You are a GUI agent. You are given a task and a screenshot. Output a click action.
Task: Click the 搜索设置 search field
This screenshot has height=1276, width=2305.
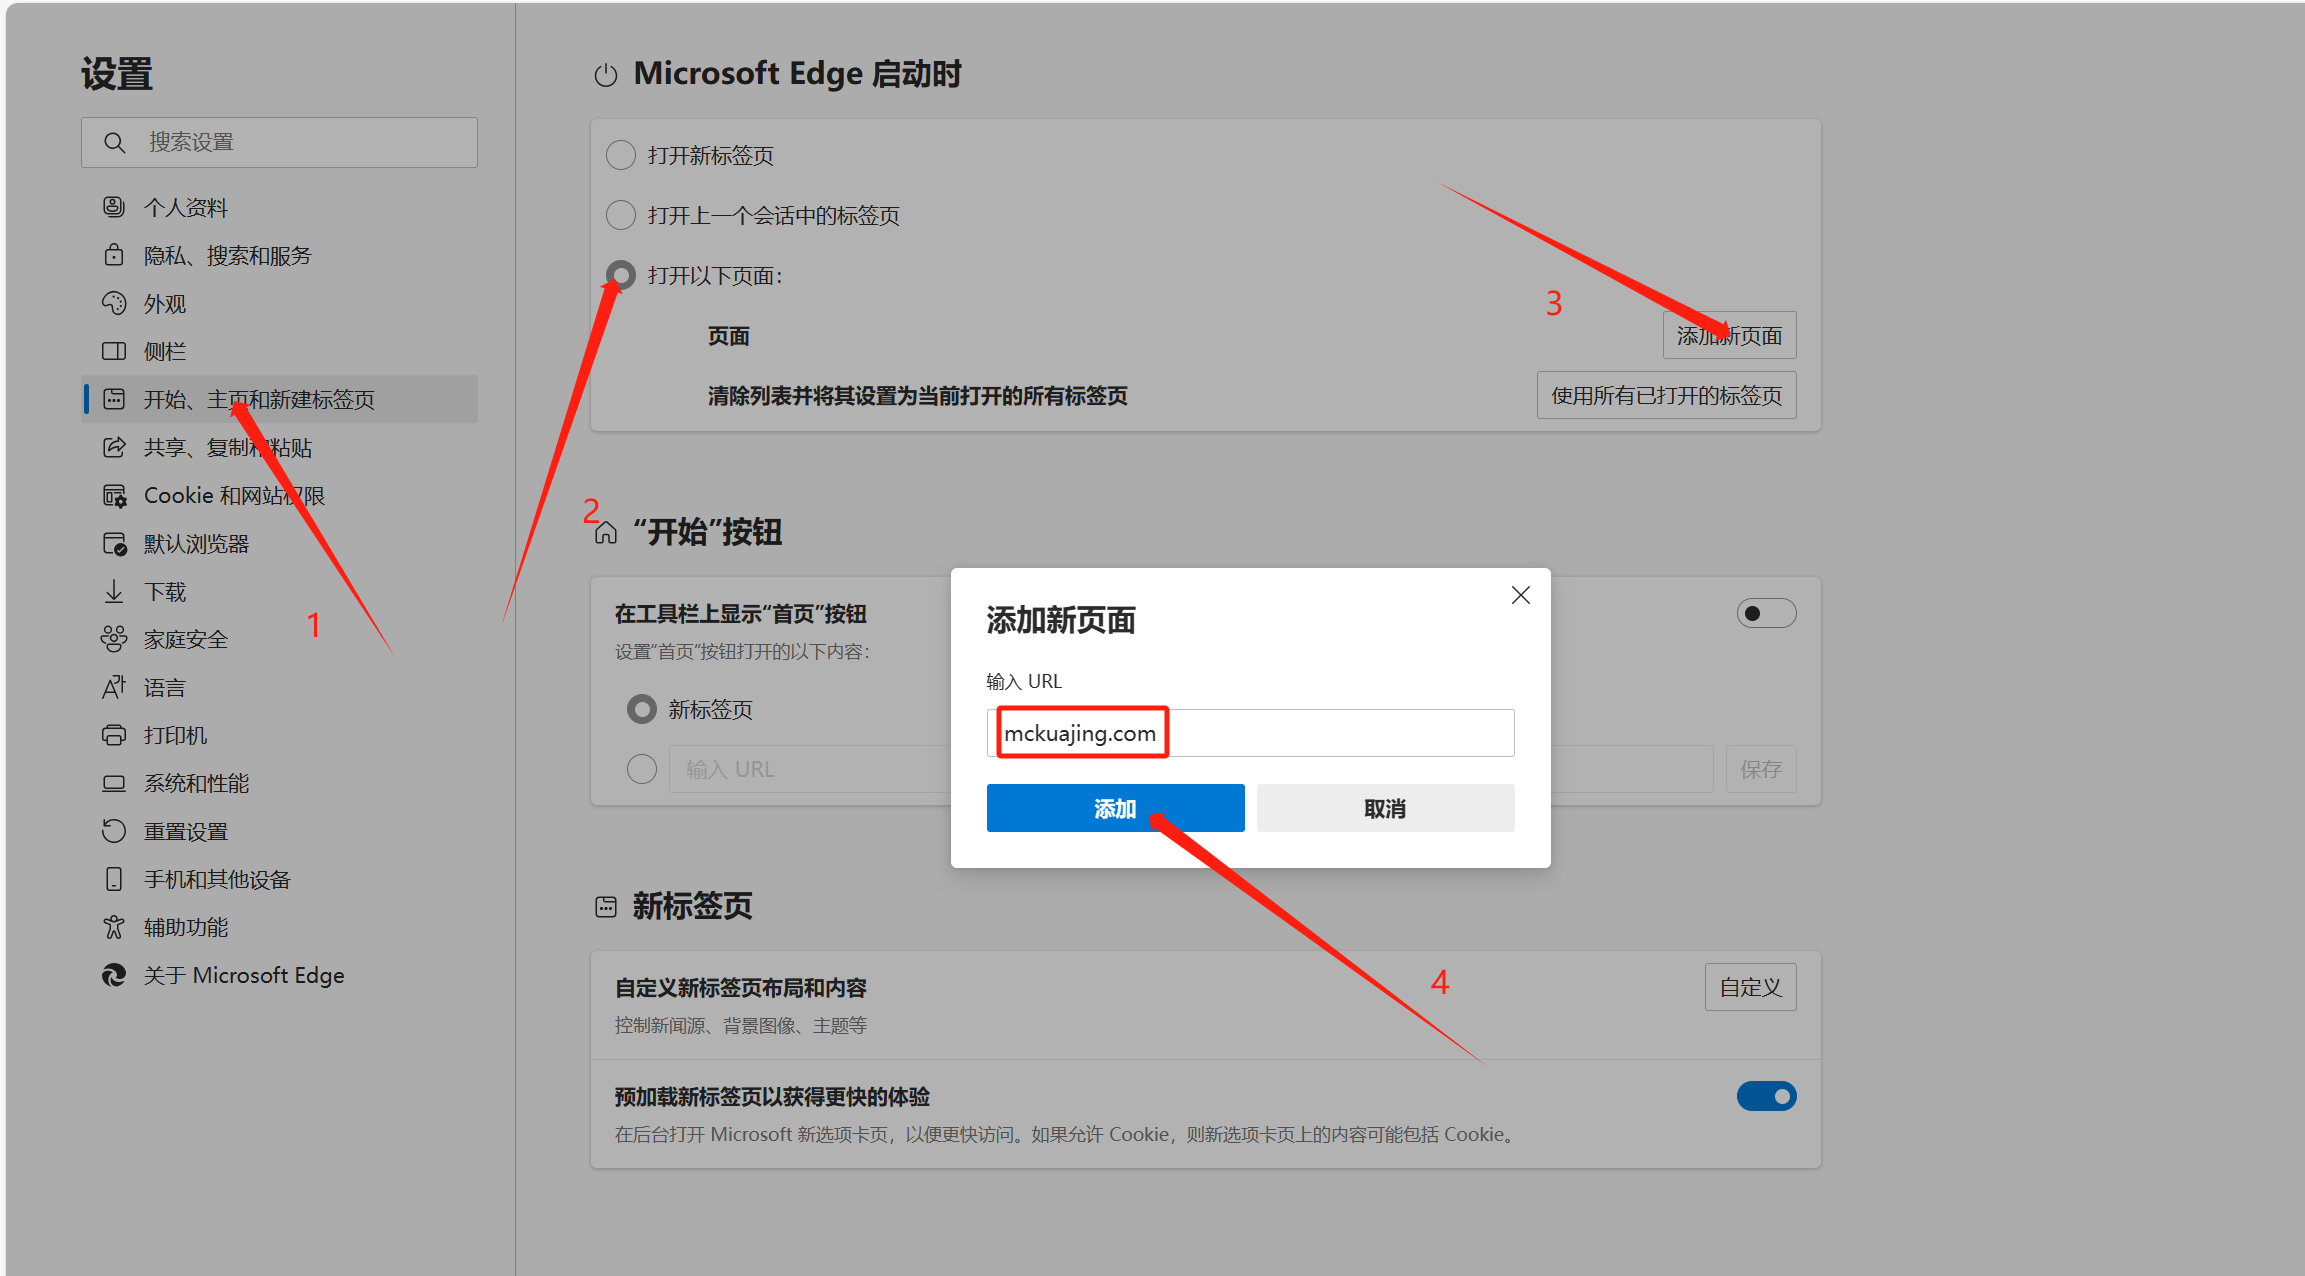(x=280, y=142)
